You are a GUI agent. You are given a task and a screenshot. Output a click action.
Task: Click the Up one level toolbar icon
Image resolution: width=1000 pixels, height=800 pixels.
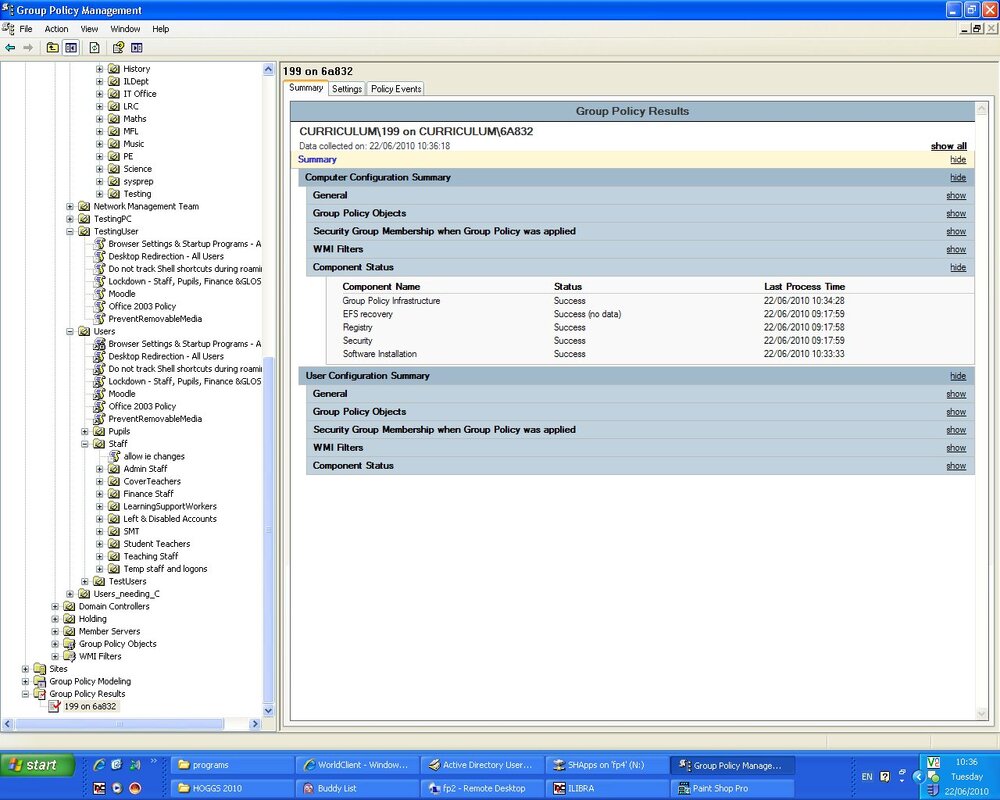[x=52, y=48]
